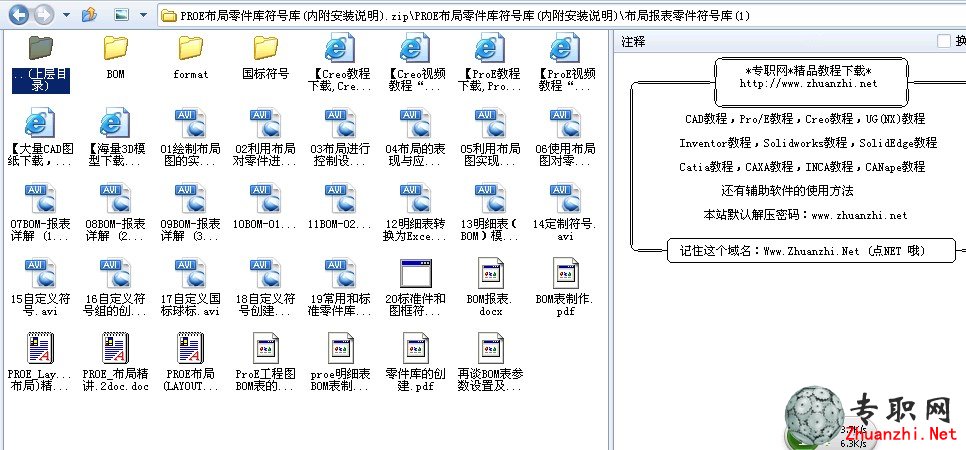Viewport: 966px width, 450px height.
Task: Select the 【Creo视频教程 web shortcut
Action: 416,63
